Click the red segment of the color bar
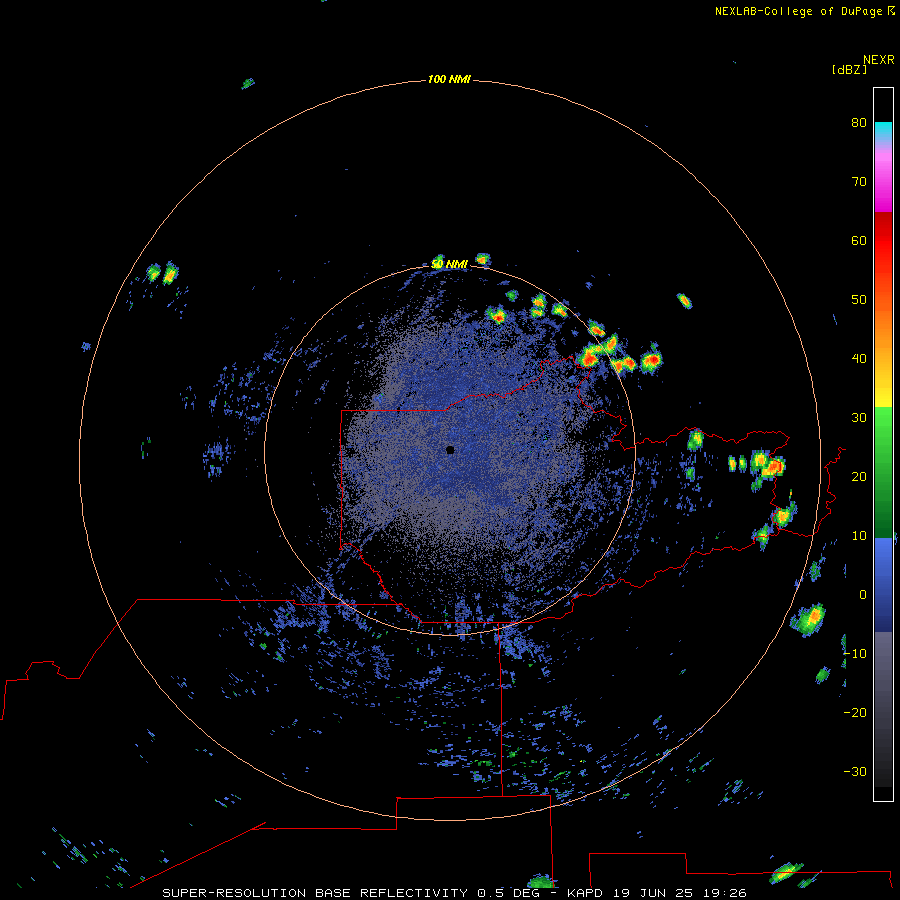The image size is (900, 900). click(883, 241)
